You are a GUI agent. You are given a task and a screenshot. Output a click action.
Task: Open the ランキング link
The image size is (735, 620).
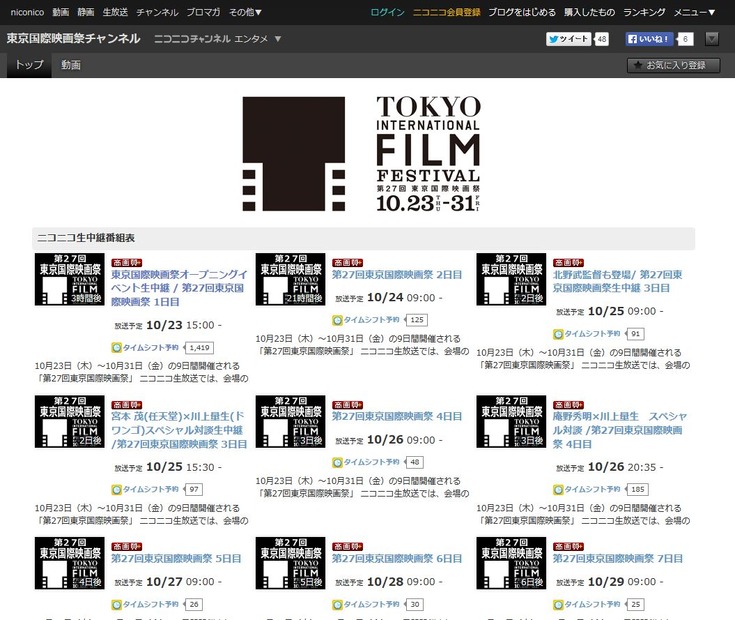(644, 12)
